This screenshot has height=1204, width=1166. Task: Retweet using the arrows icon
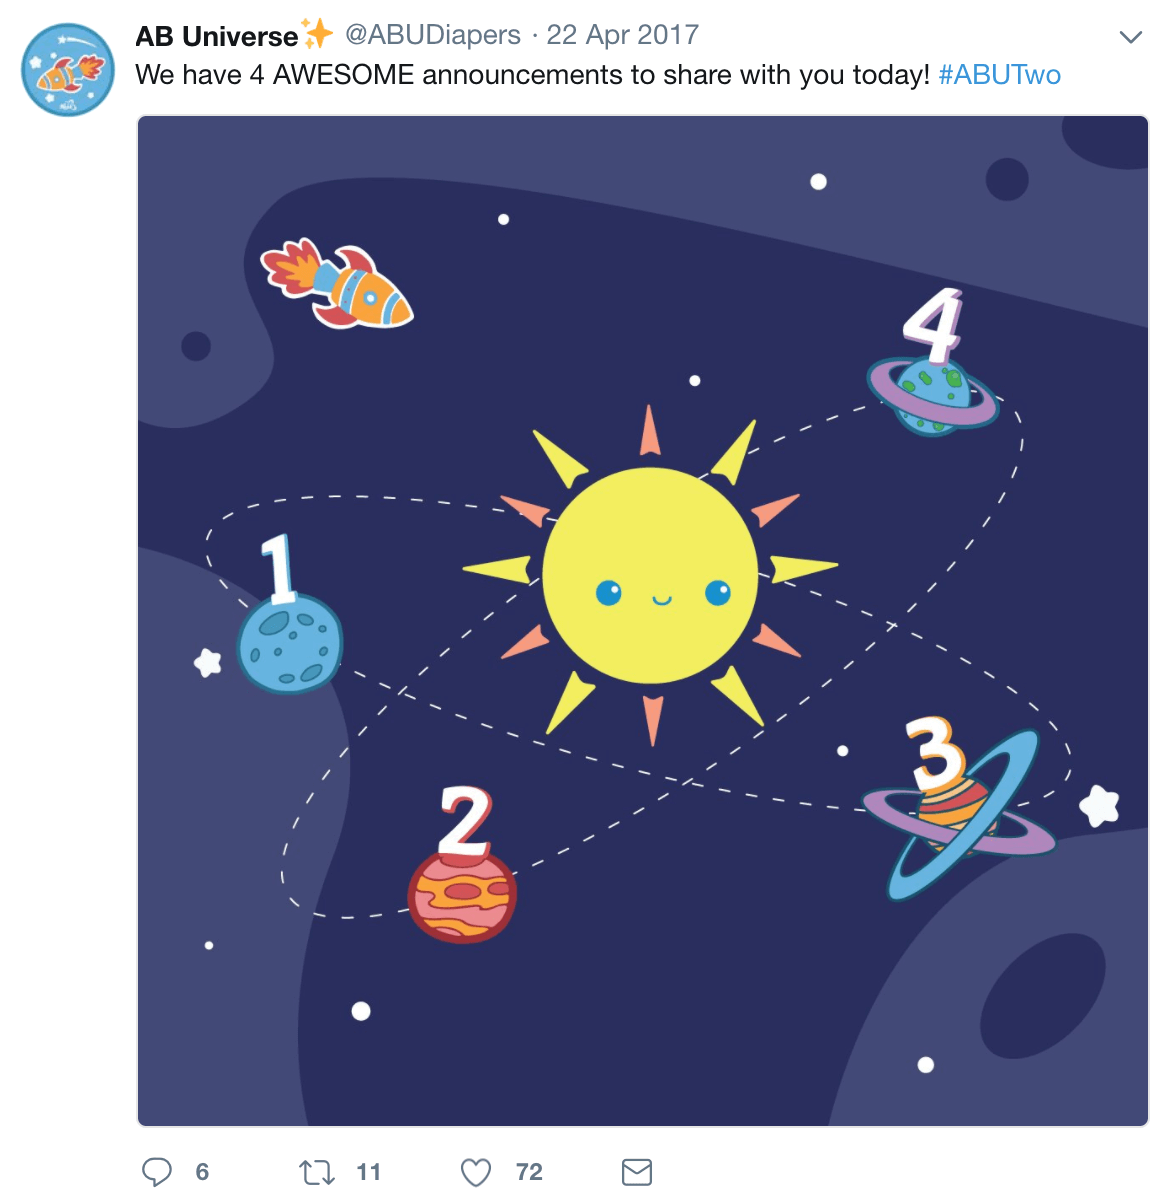pos(317,1172)
